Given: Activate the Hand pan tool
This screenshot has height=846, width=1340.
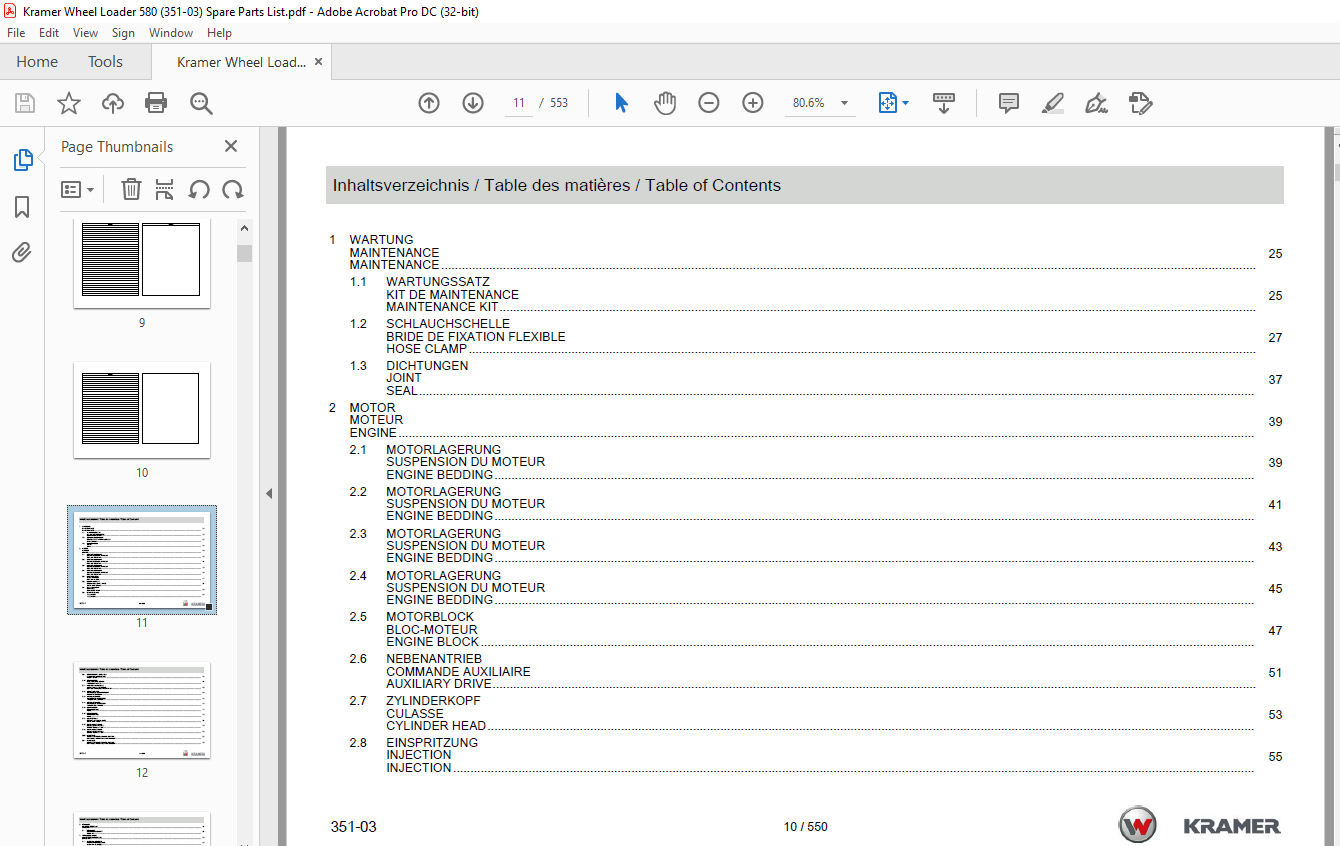Looking at the screenshot, I should (665, 103).
